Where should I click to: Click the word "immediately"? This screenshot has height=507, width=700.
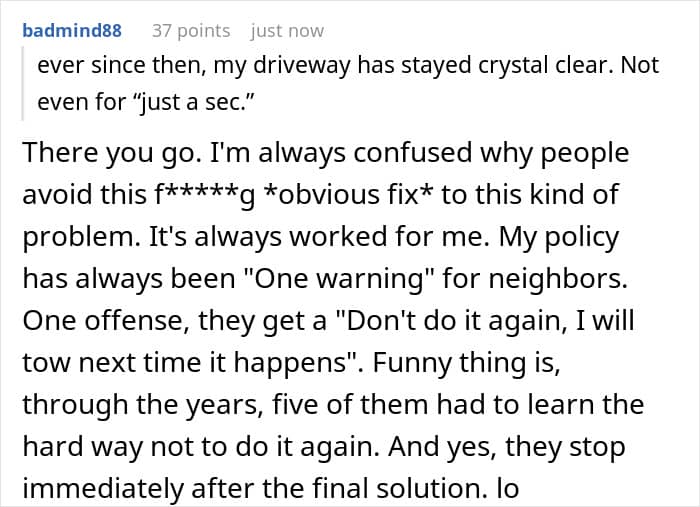[111, 489]
